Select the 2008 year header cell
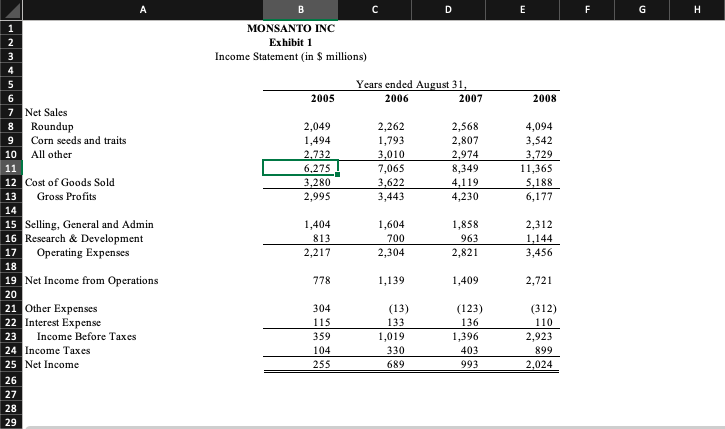Screen dimensions: 725x429 click(x=545, y=98)
